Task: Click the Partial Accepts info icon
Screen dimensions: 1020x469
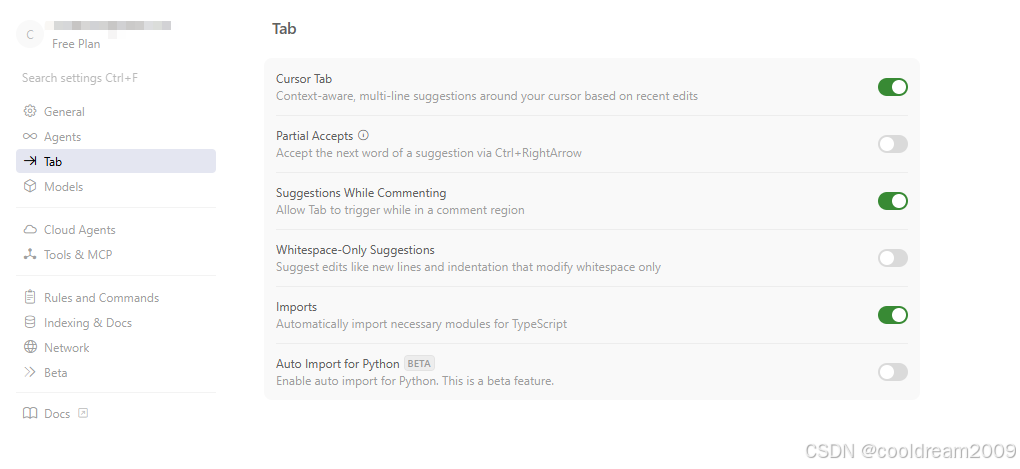Action: point(363,135)
